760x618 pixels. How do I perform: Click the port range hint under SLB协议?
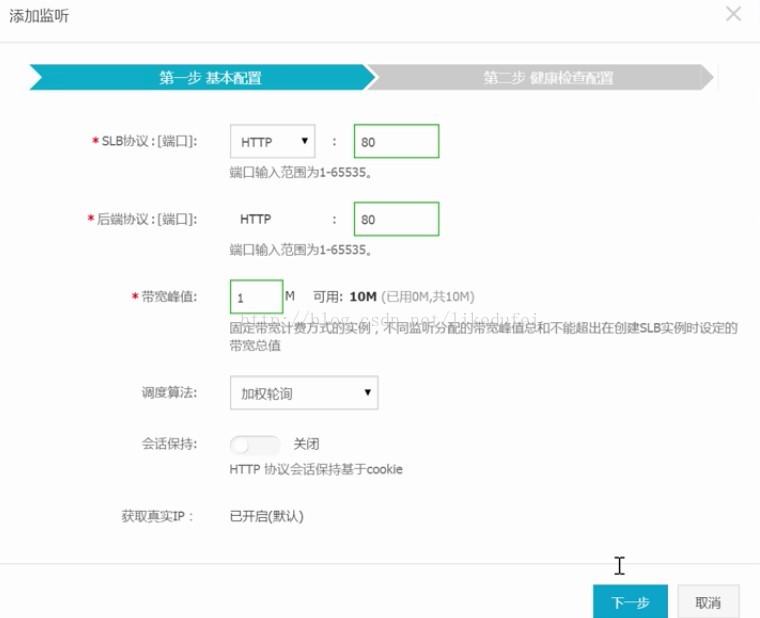(301, 172)
